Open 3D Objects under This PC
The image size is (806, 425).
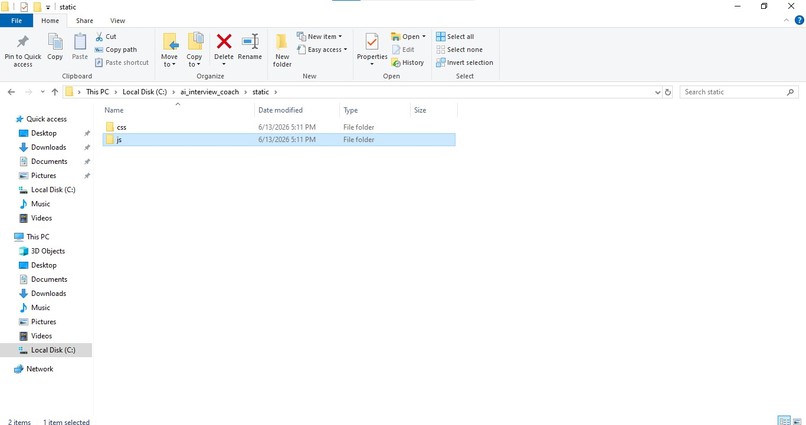(48, 251)
